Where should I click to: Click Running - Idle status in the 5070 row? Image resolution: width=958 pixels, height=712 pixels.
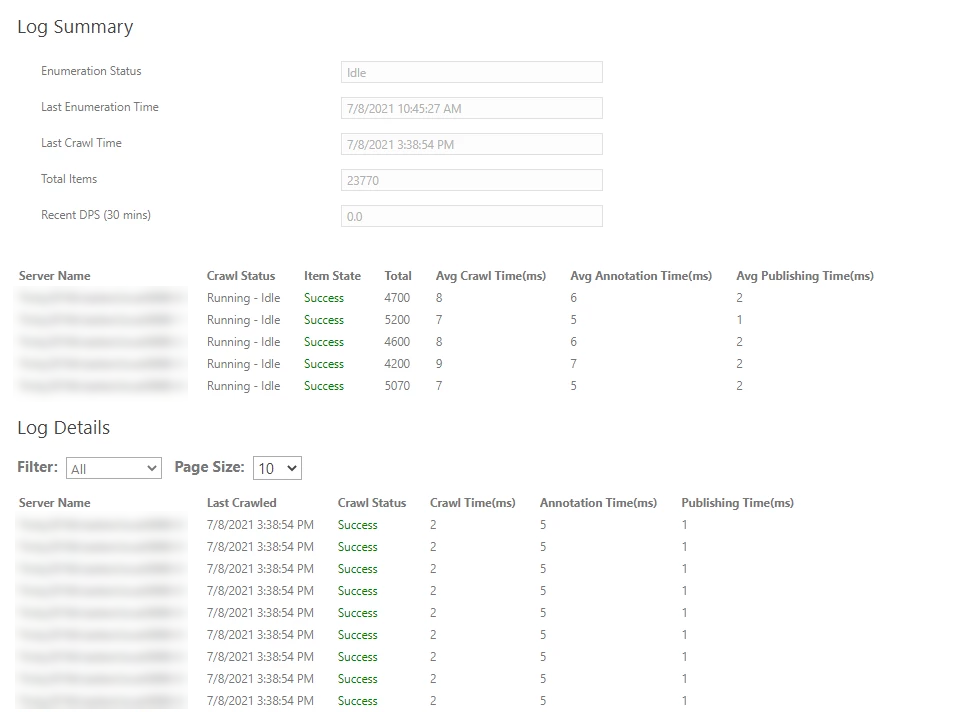click(x=243, y=386)
